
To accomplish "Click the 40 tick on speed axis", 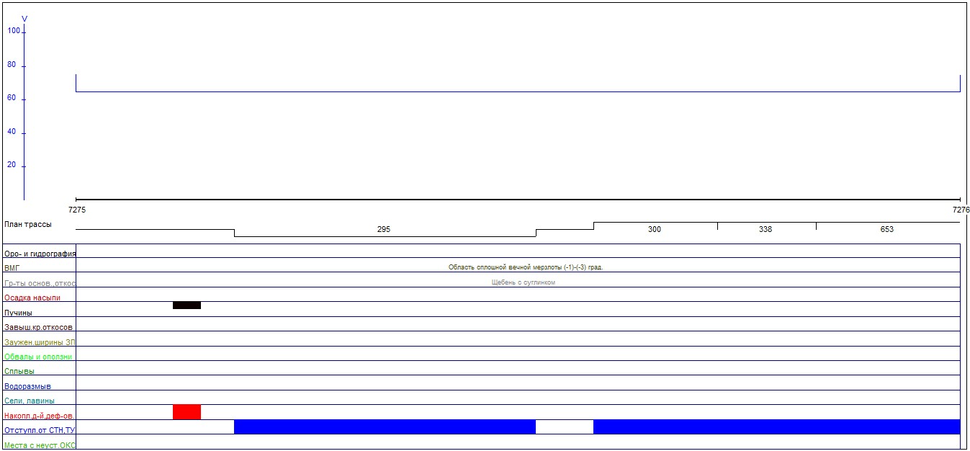I will tap(12, 132).
